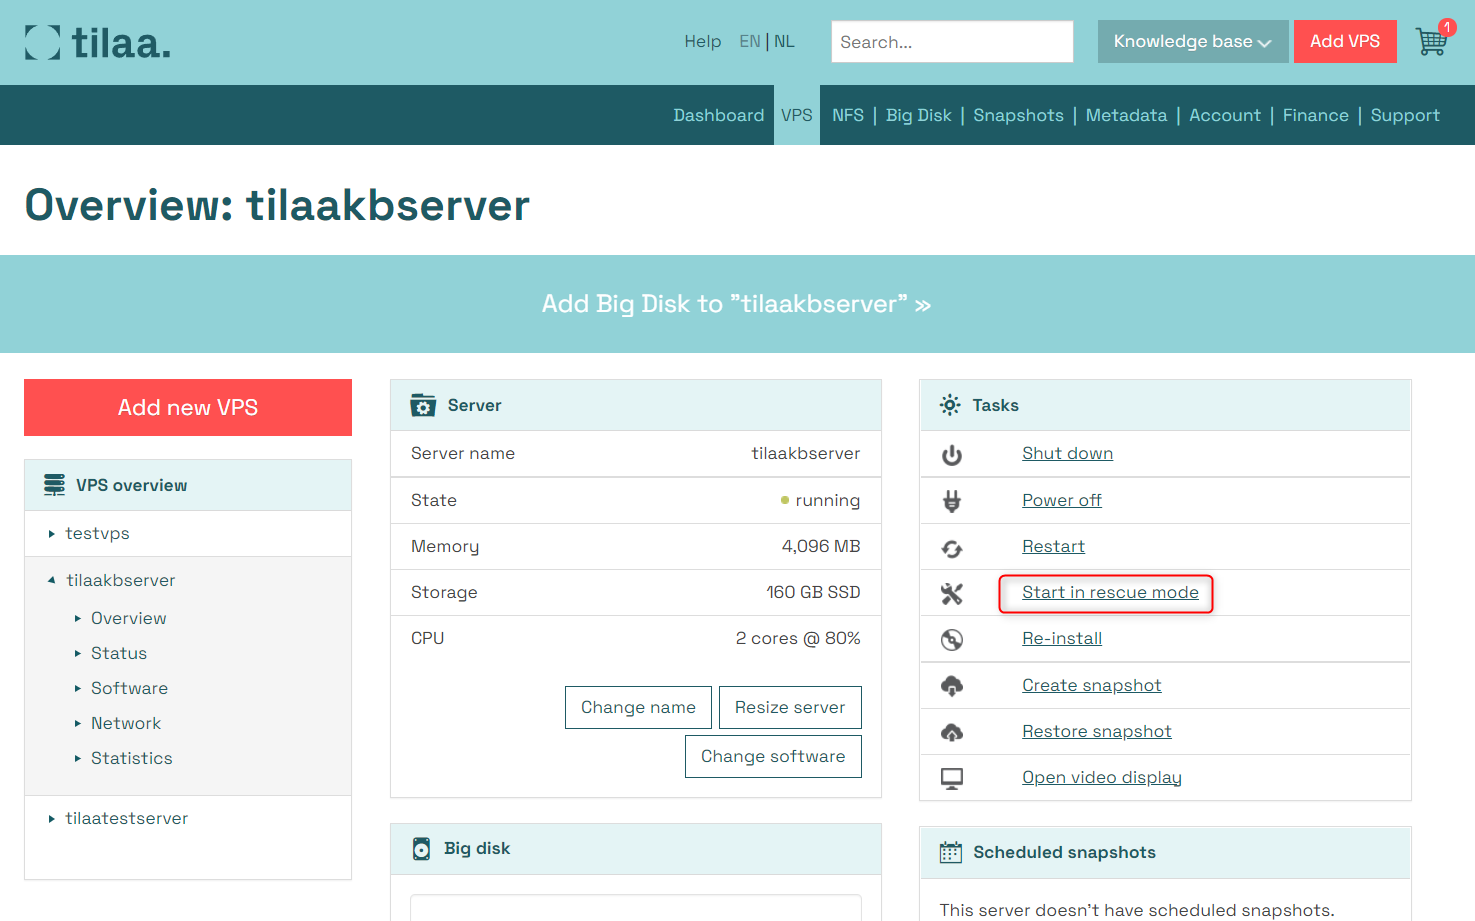This screenshot has height=921, width=1475.
Task: Click the Change software button
Action: pyautogui.click(x=773, y=756)
